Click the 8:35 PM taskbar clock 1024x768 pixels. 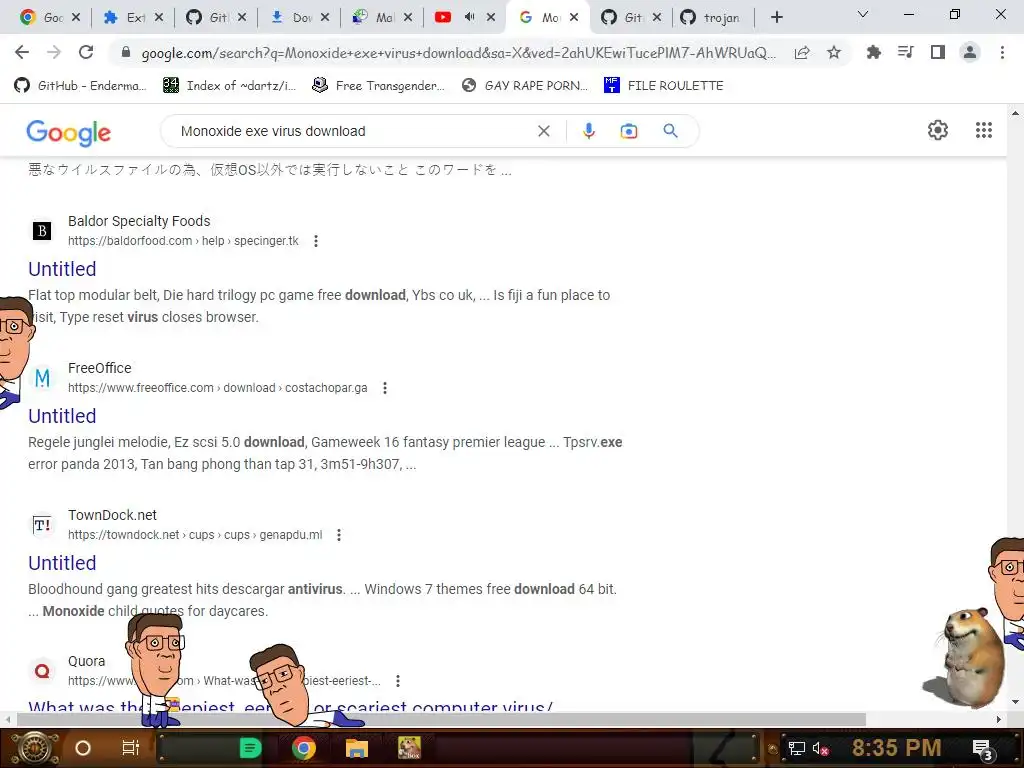[897, 748]
